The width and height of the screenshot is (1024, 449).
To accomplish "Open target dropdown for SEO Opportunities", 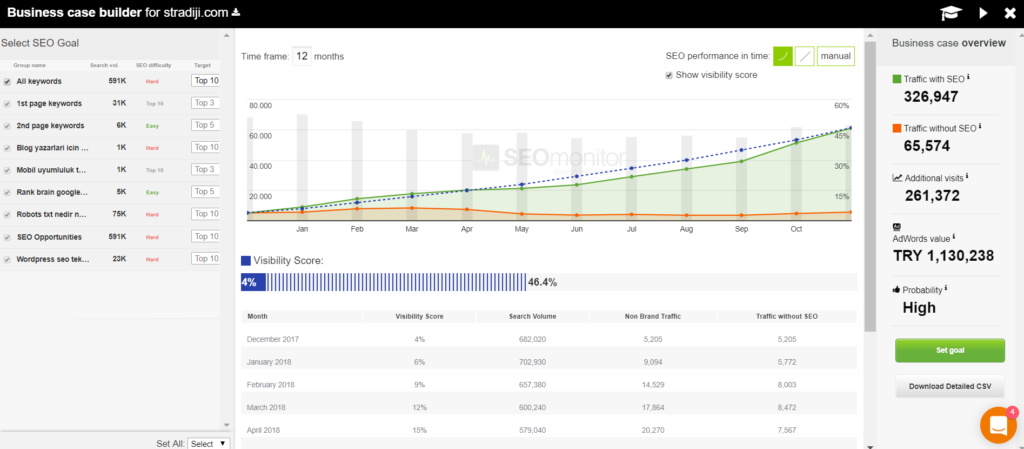I will point(206,236).
